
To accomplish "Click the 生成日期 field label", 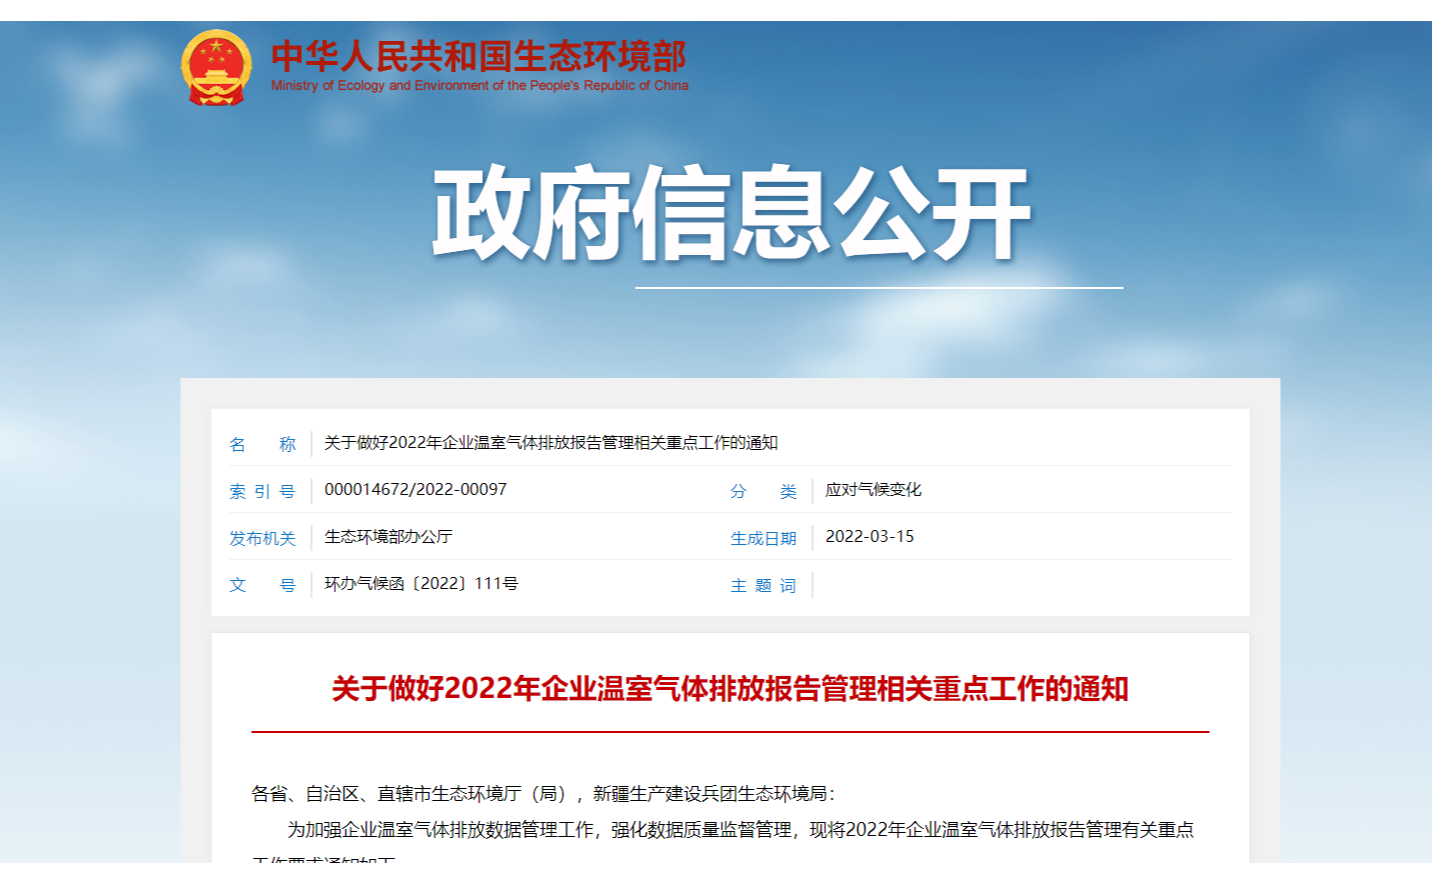I will [763, 538].
